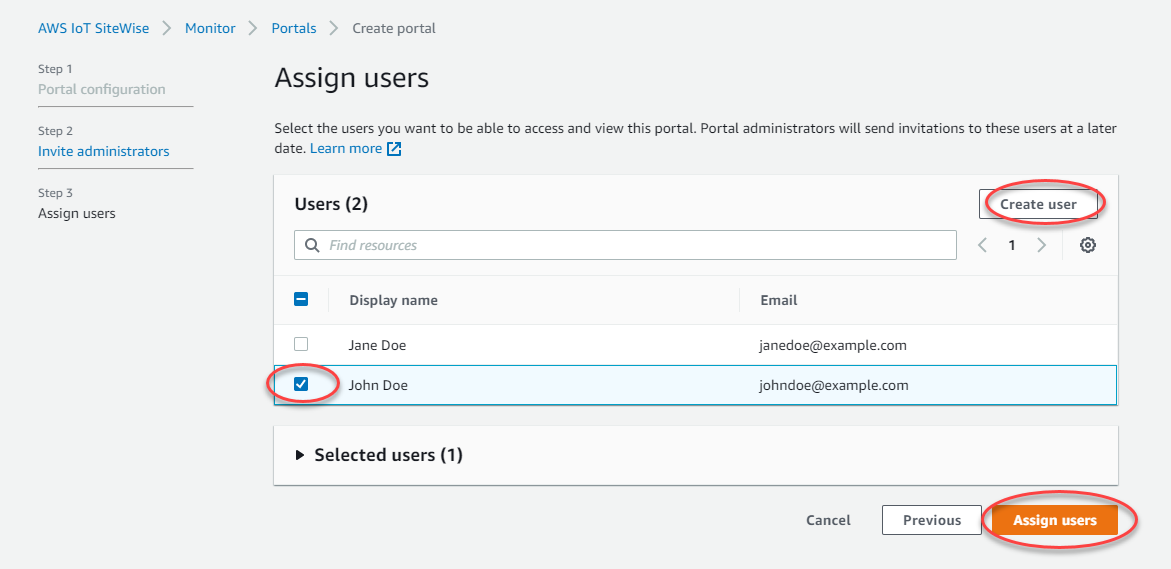Click the John Doe email cell
Screen dimensions: 1171x569
click(834, 385)
